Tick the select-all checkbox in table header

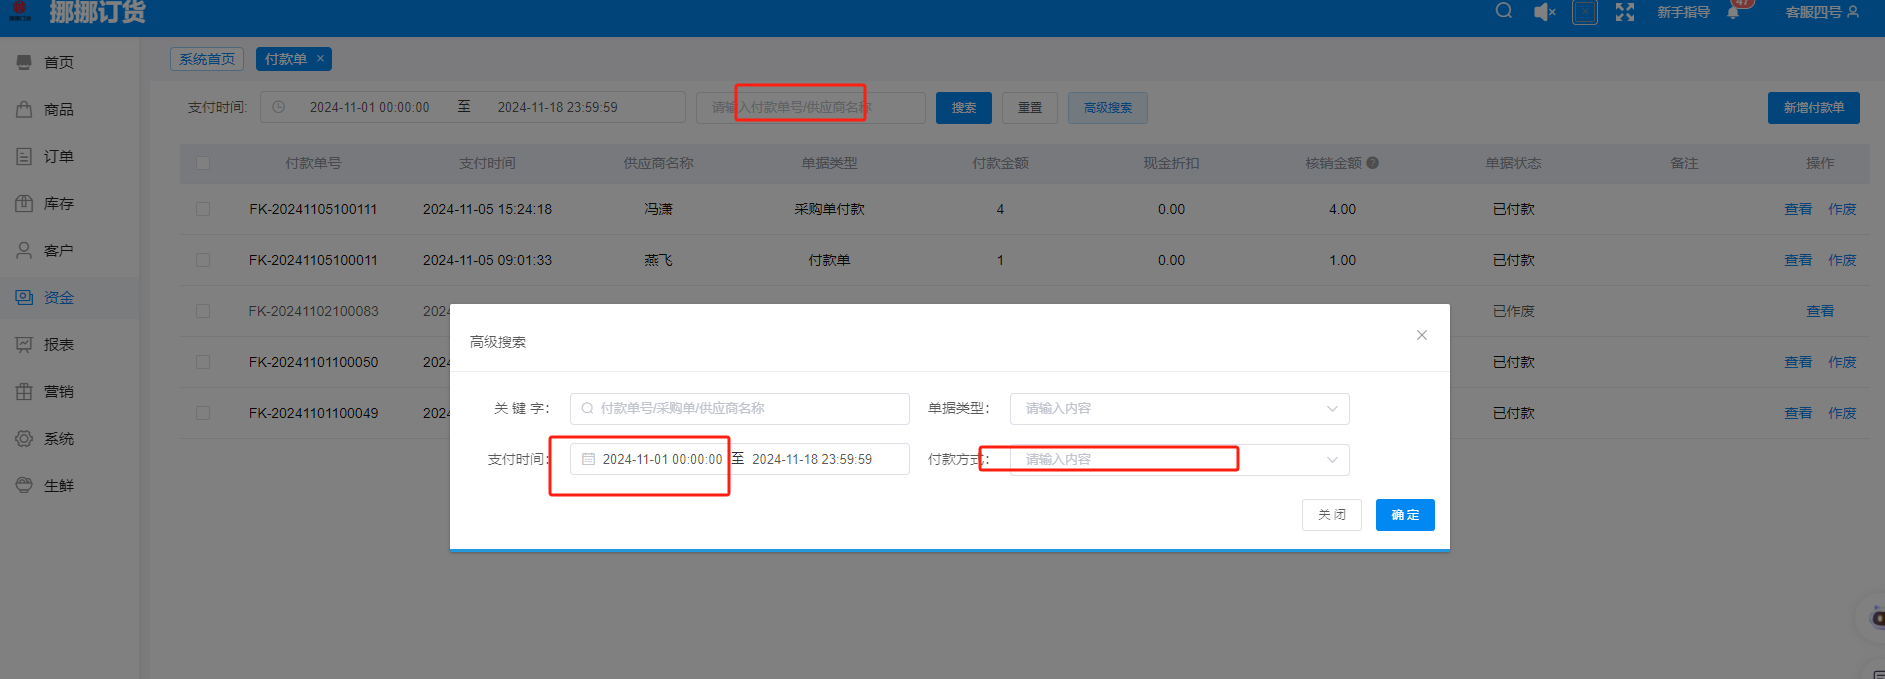203,163
